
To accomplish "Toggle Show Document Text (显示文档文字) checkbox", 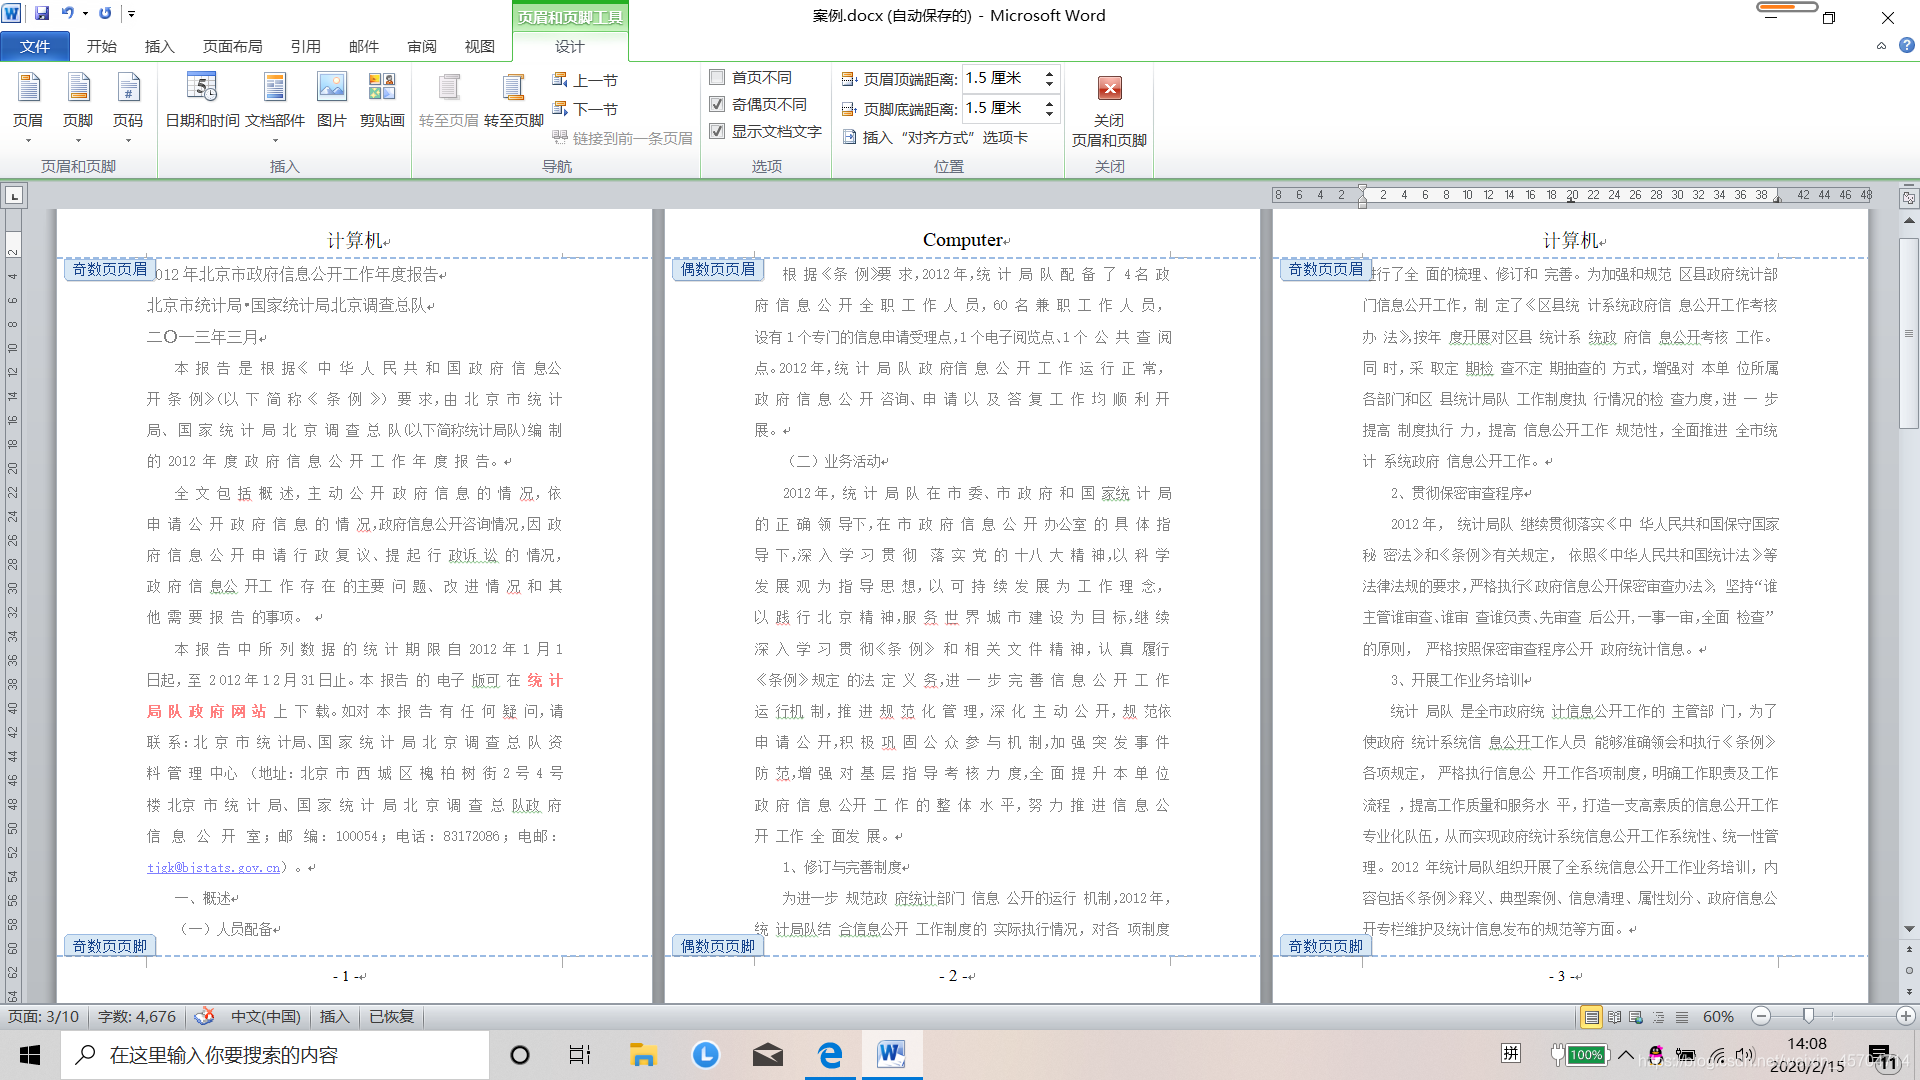I will point(717,131).
